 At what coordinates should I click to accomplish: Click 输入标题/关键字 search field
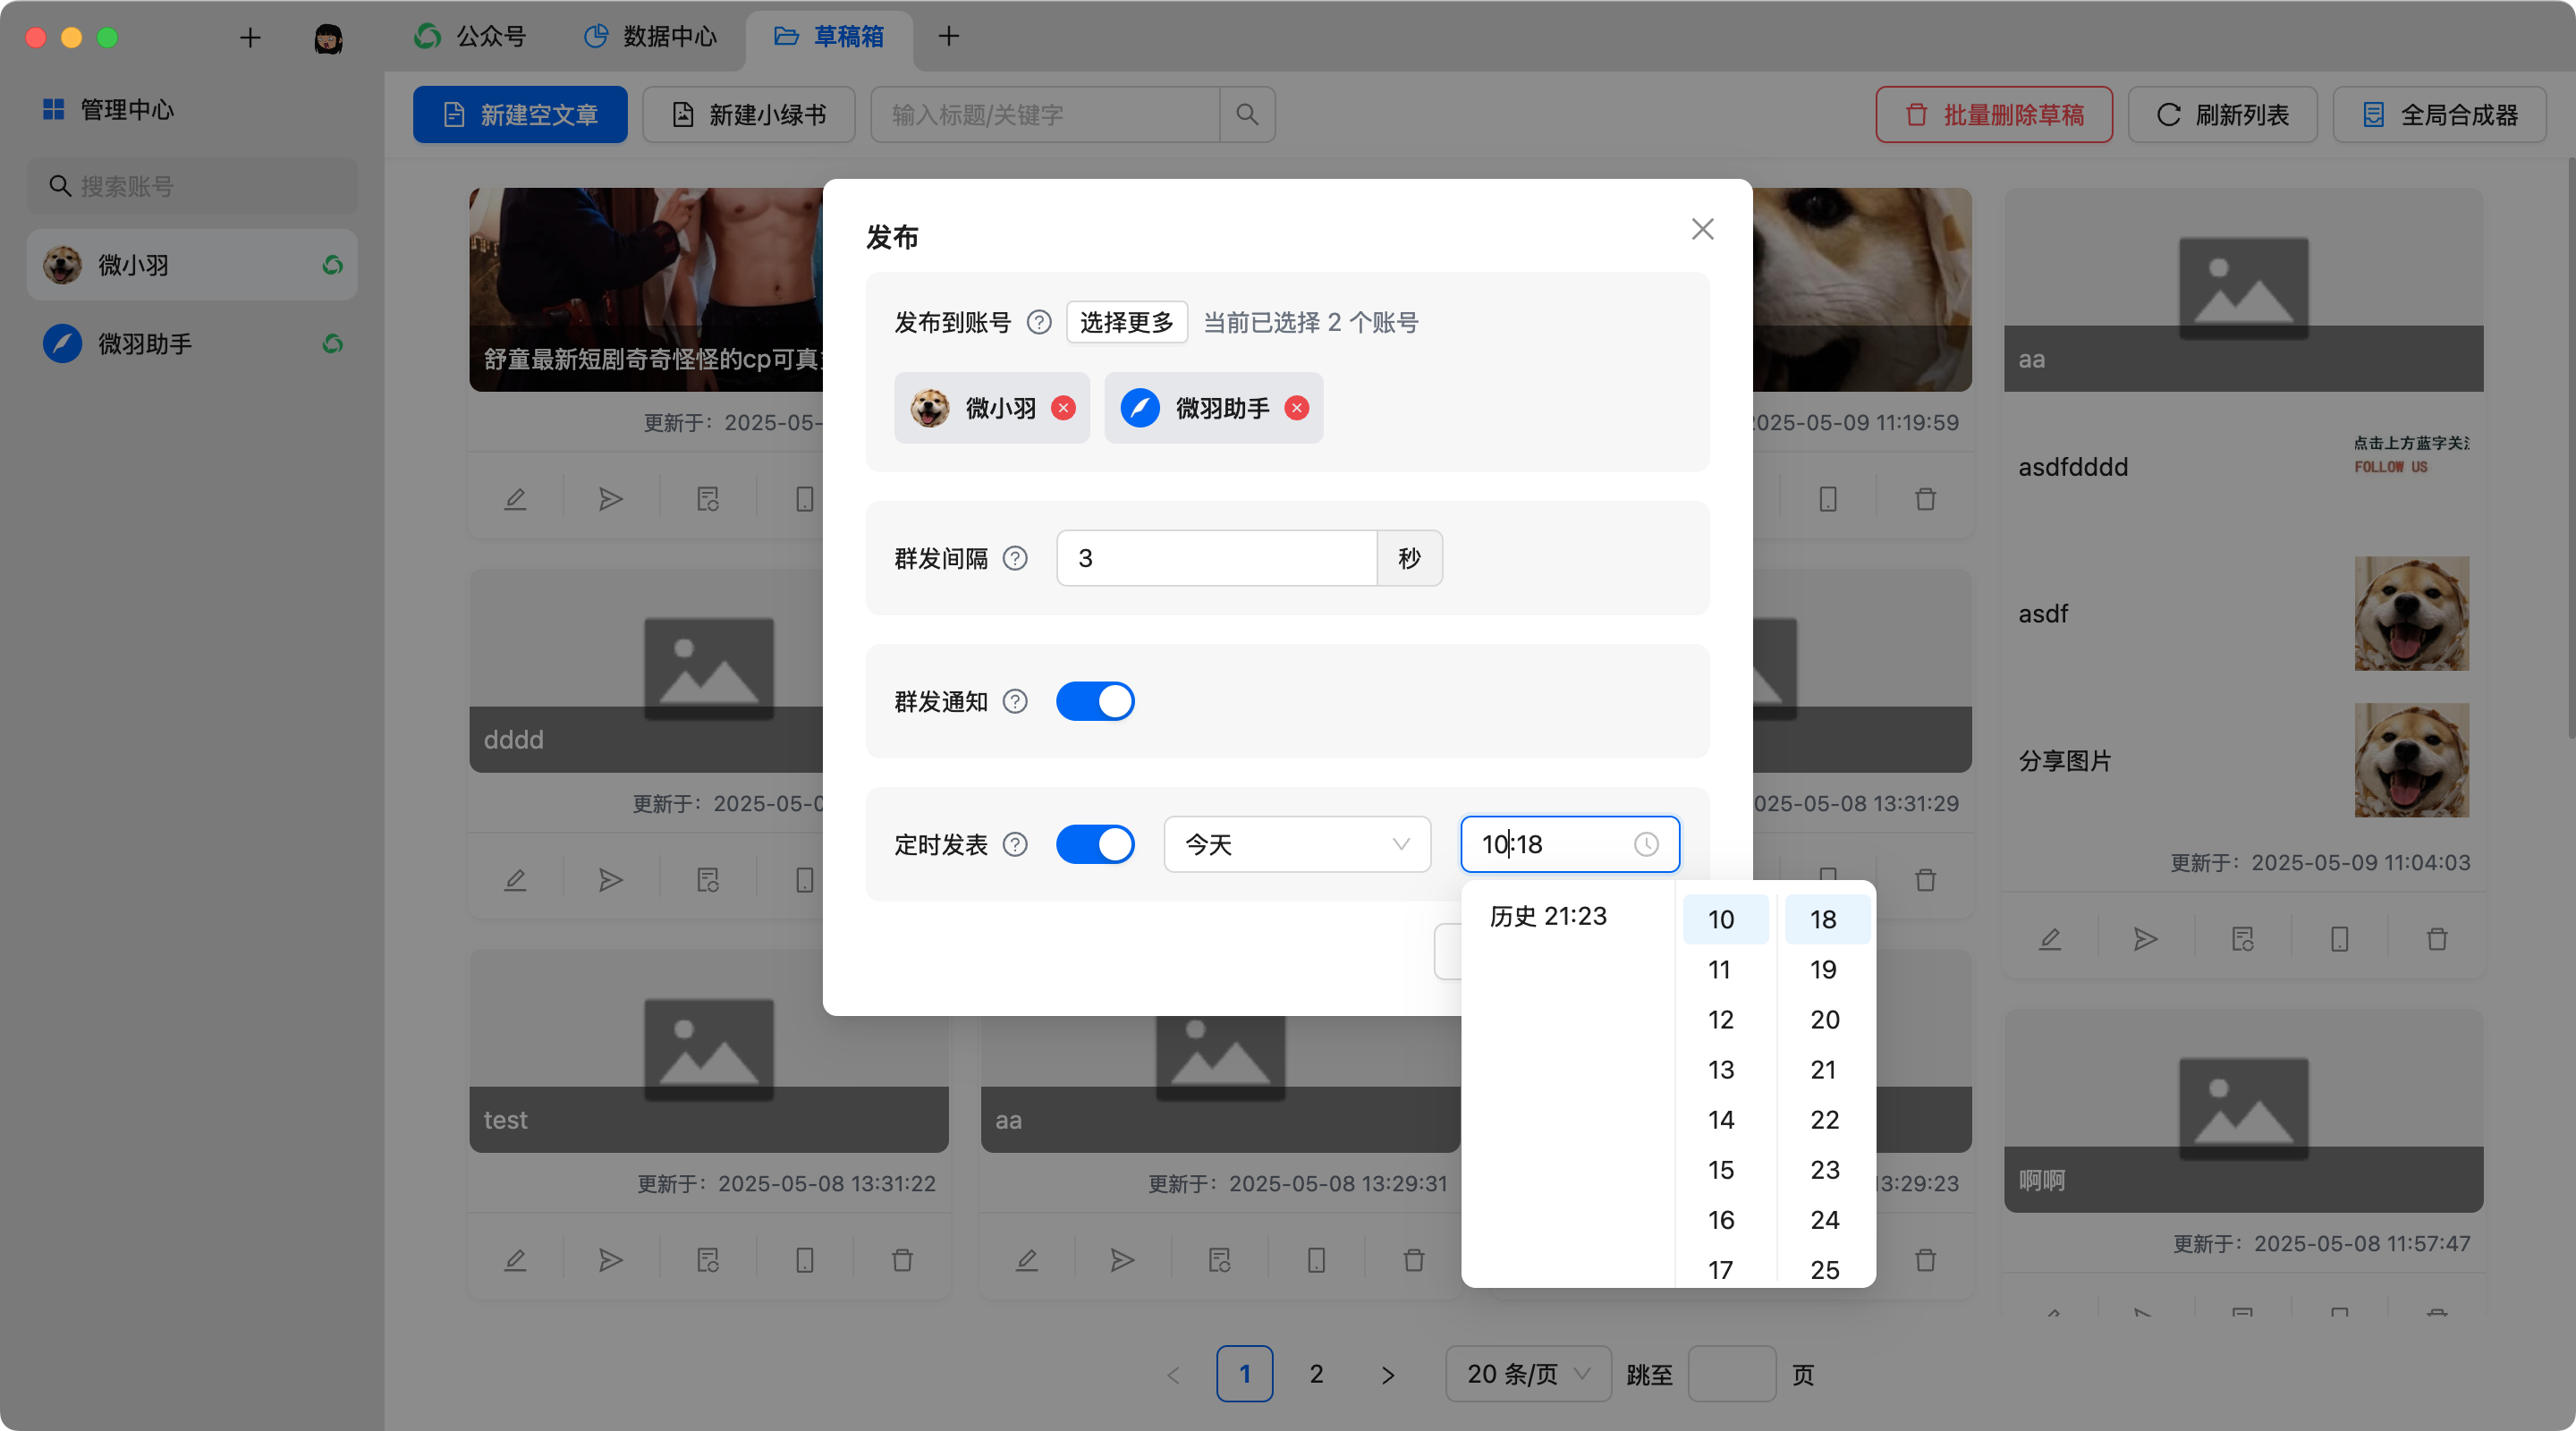[x=1045, y=115]
